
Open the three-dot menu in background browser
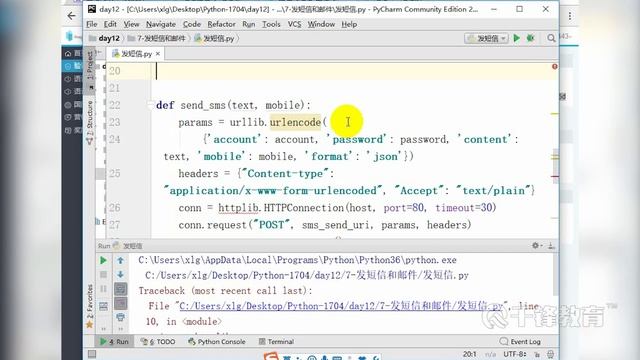tap(570, 16)
